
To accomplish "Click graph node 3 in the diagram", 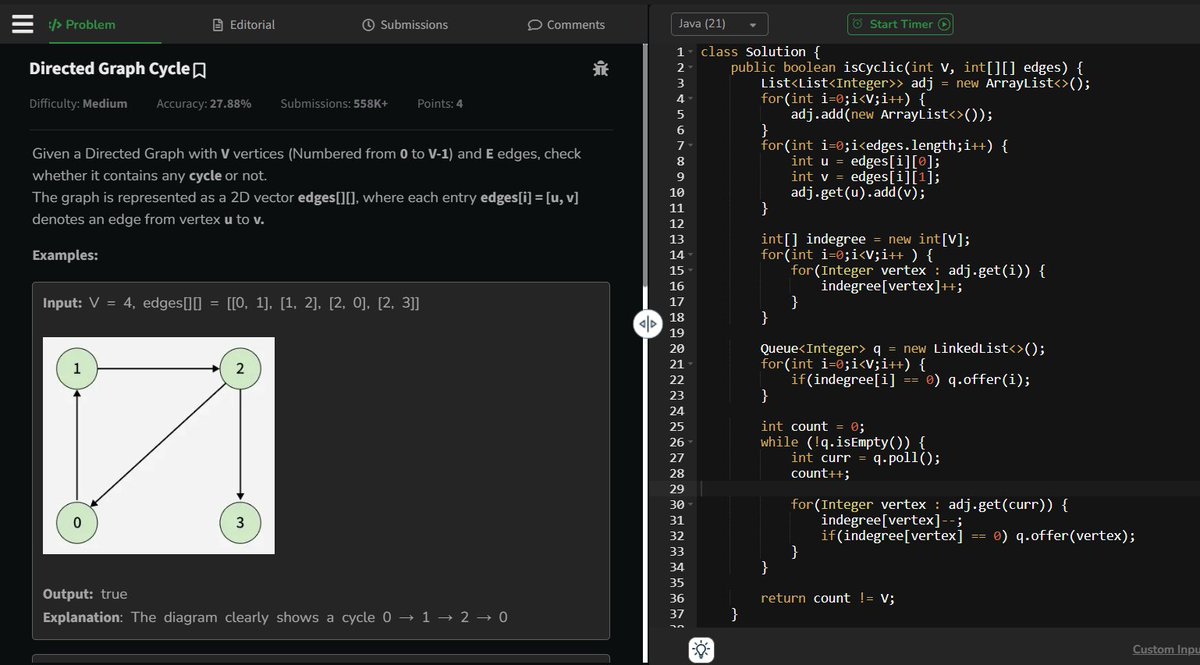I will click(240, 522).
